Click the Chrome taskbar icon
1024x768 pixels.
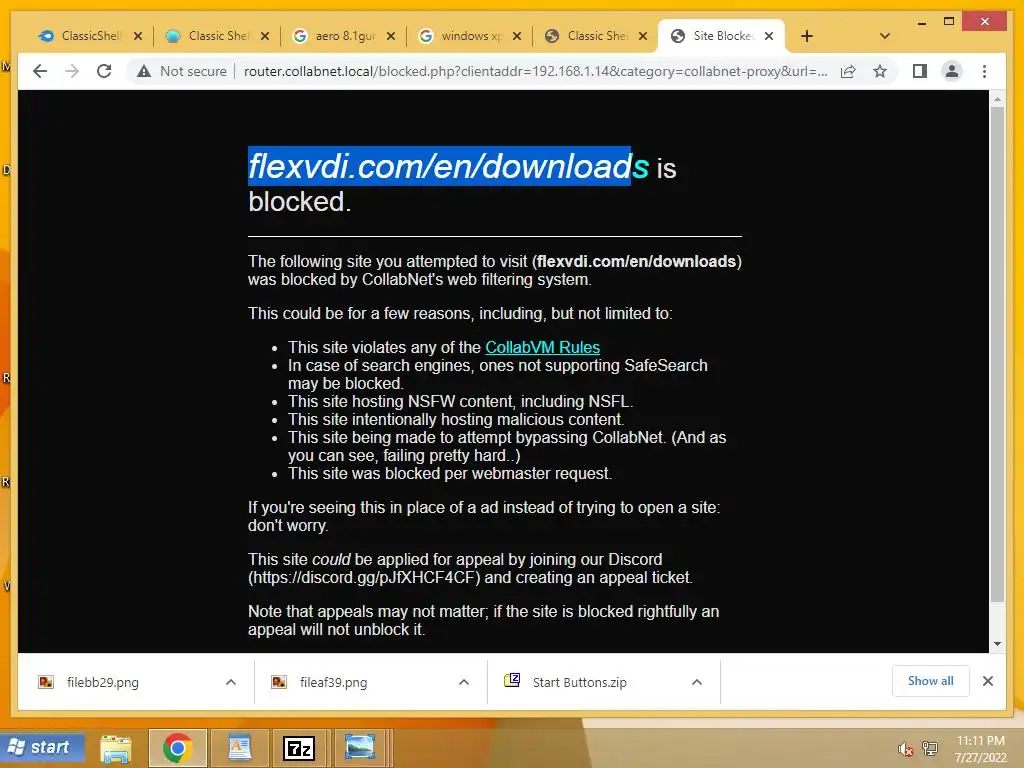[x=178, y=748]
